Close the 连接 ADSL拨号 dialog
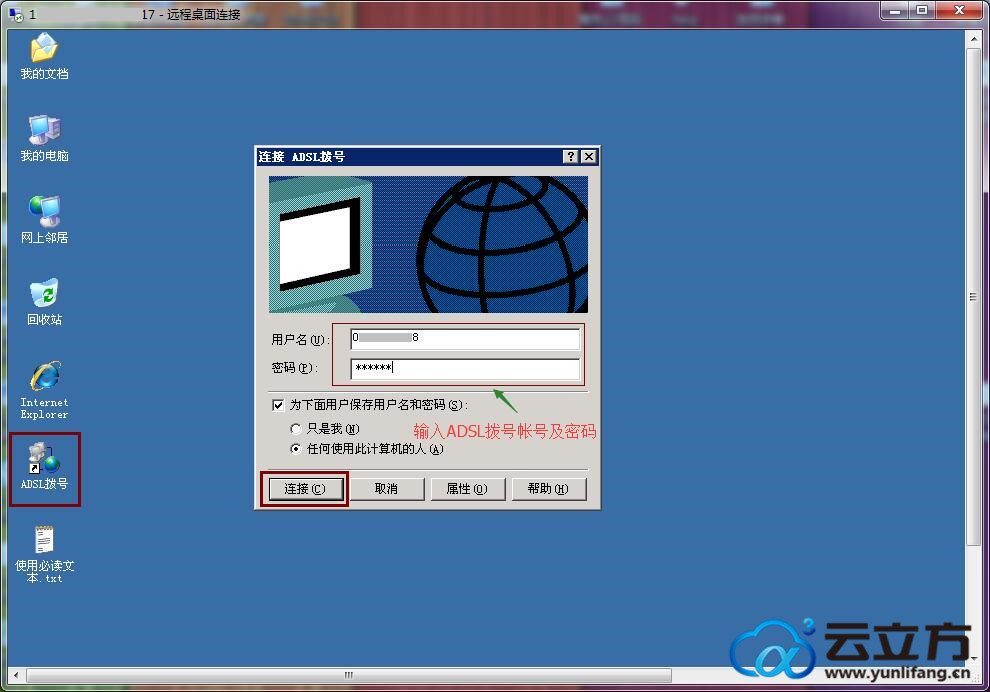The height and width of the screenshot is (692, 990). coord(588,157)
